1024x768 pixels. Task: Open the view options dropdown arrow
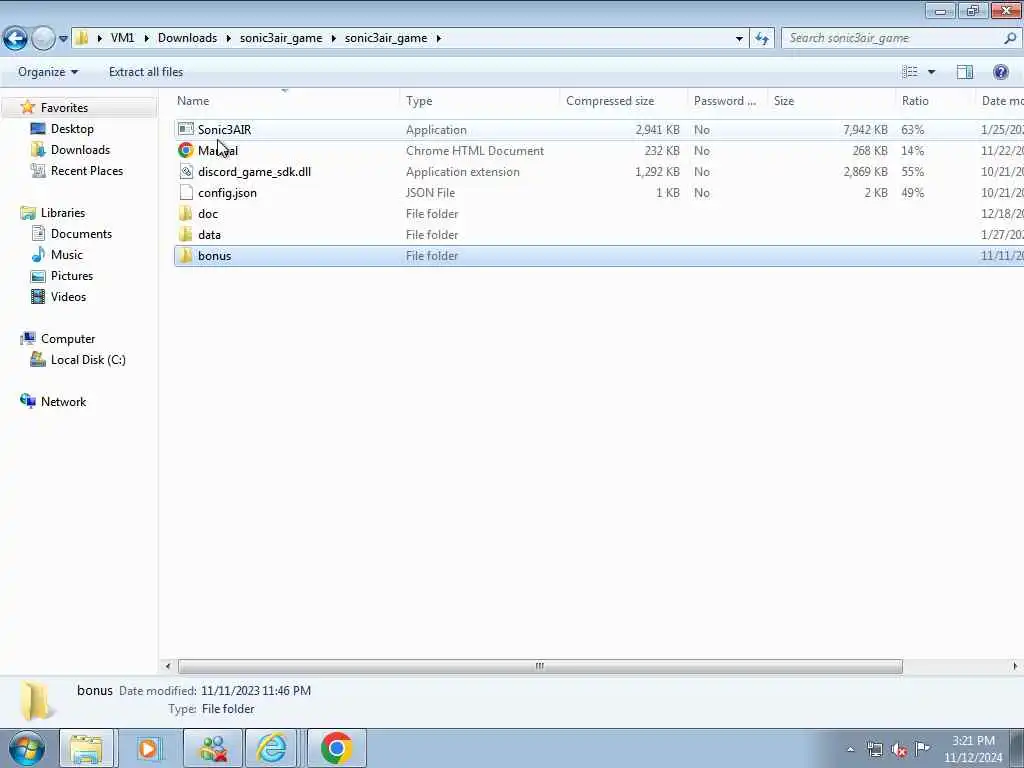tap(931, 72)
